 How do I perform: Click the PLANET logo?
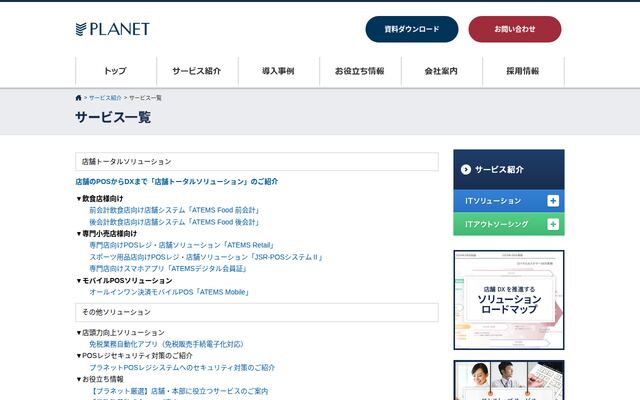pos(113,29)
